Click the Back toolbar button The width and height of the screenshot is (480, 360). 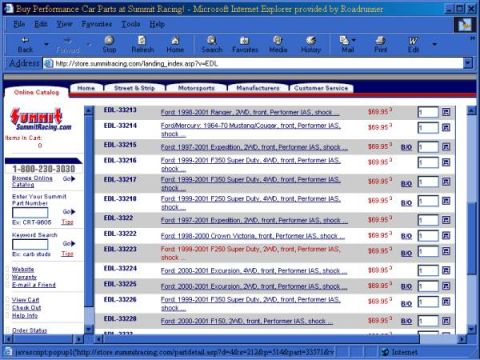click(25, 45)
